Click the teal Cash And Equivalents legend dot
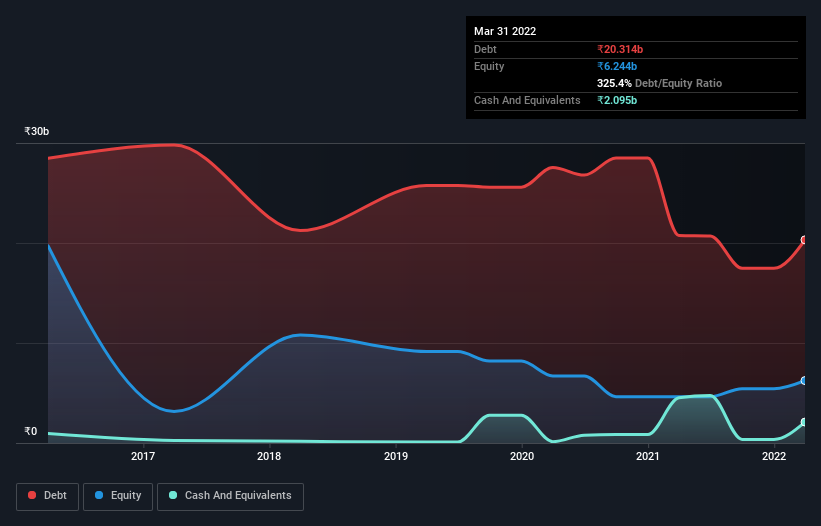821x526 pixels. pyautogui.click(x=173, y=495)
